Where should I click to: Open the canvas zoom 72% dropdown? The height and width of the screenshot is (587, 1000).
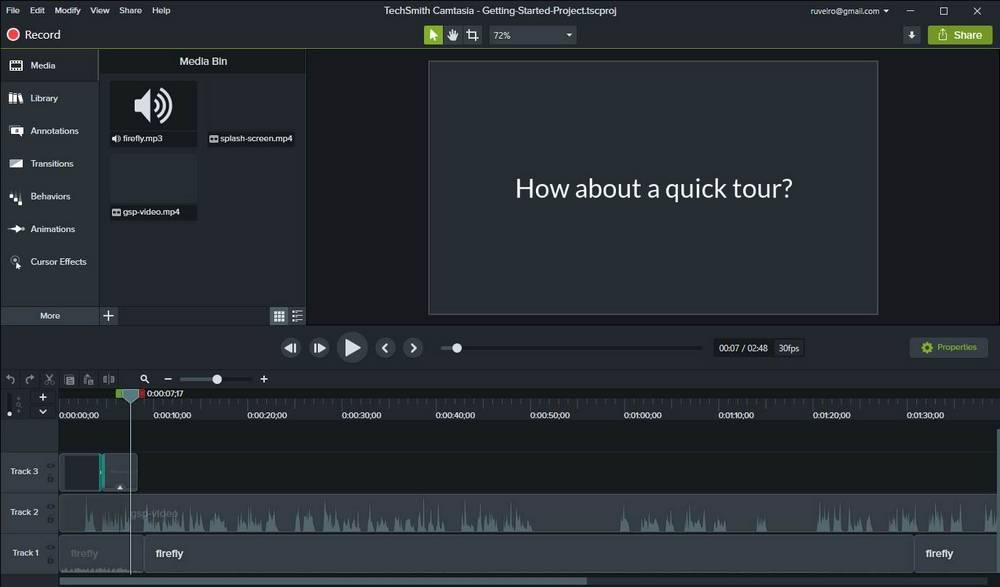(x=533, y=35)
